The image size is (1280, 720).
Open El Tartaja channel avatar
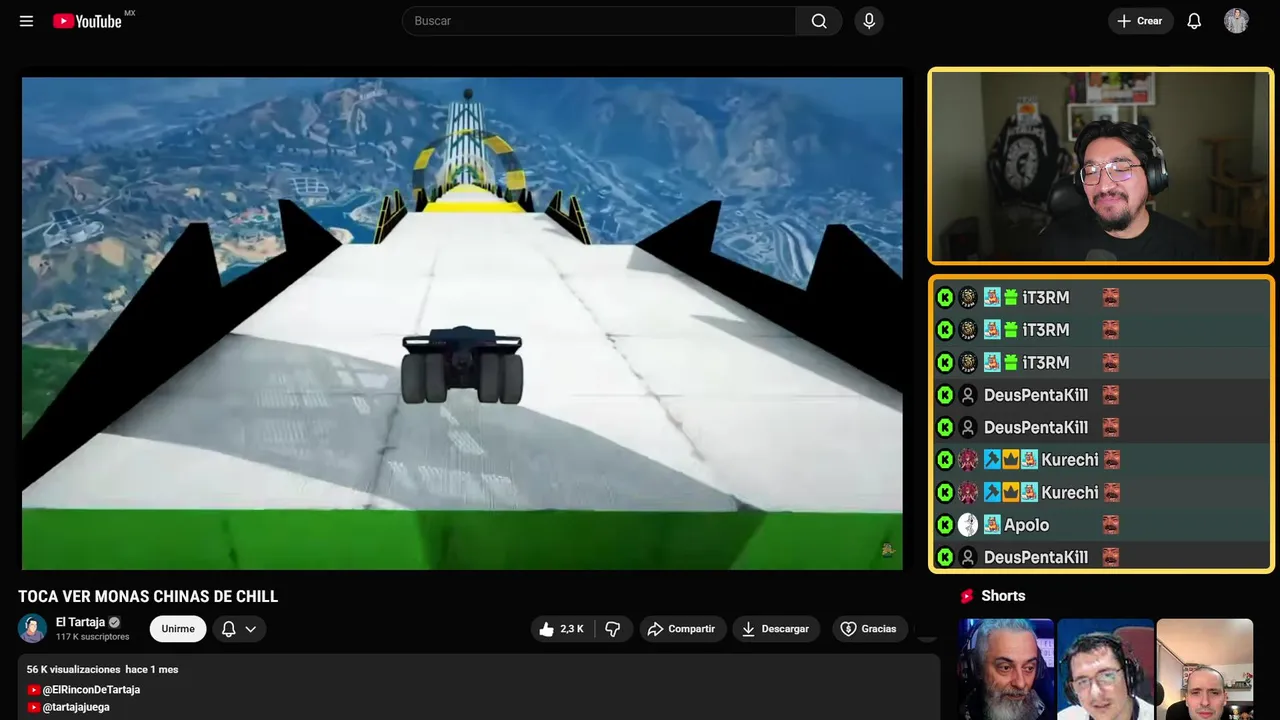[x=32, y=628]
